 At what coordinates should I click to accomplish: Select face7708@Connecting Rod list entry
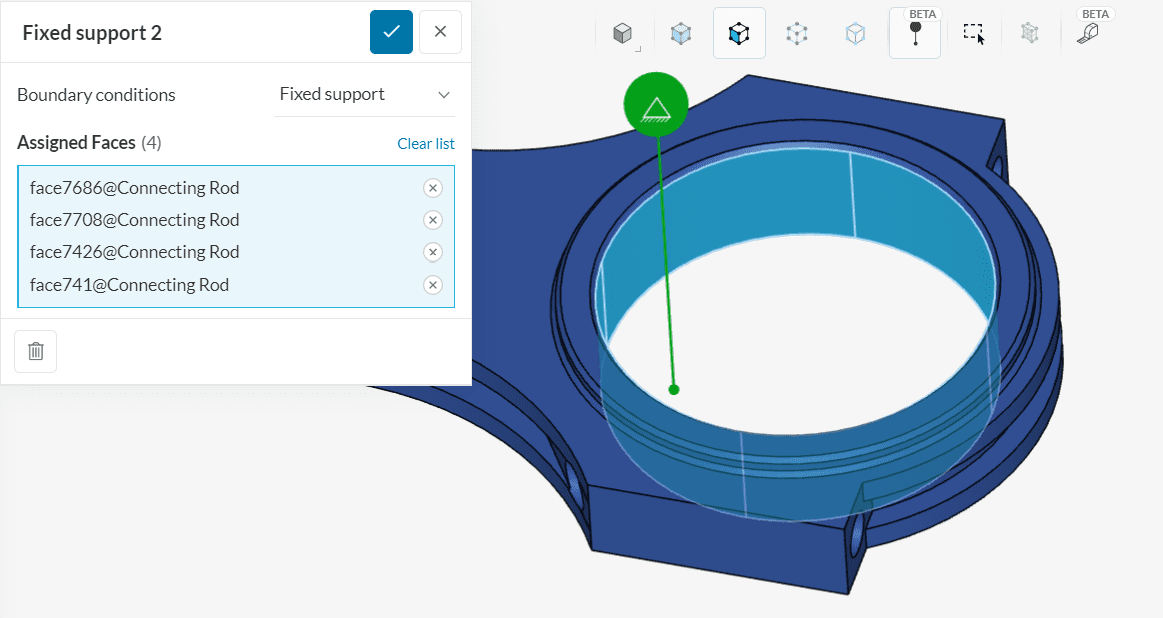[135, 220]
